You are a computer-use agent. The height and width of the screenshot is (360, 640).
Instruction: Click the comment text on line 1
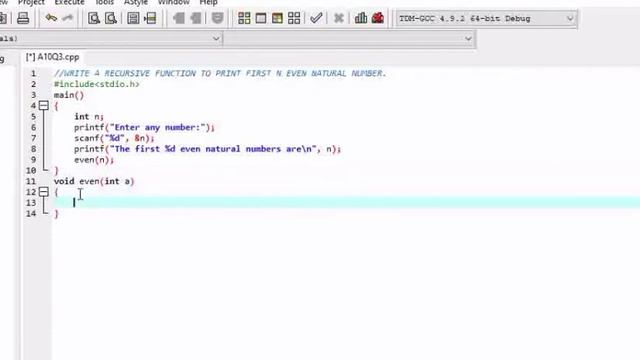(220, 73)
